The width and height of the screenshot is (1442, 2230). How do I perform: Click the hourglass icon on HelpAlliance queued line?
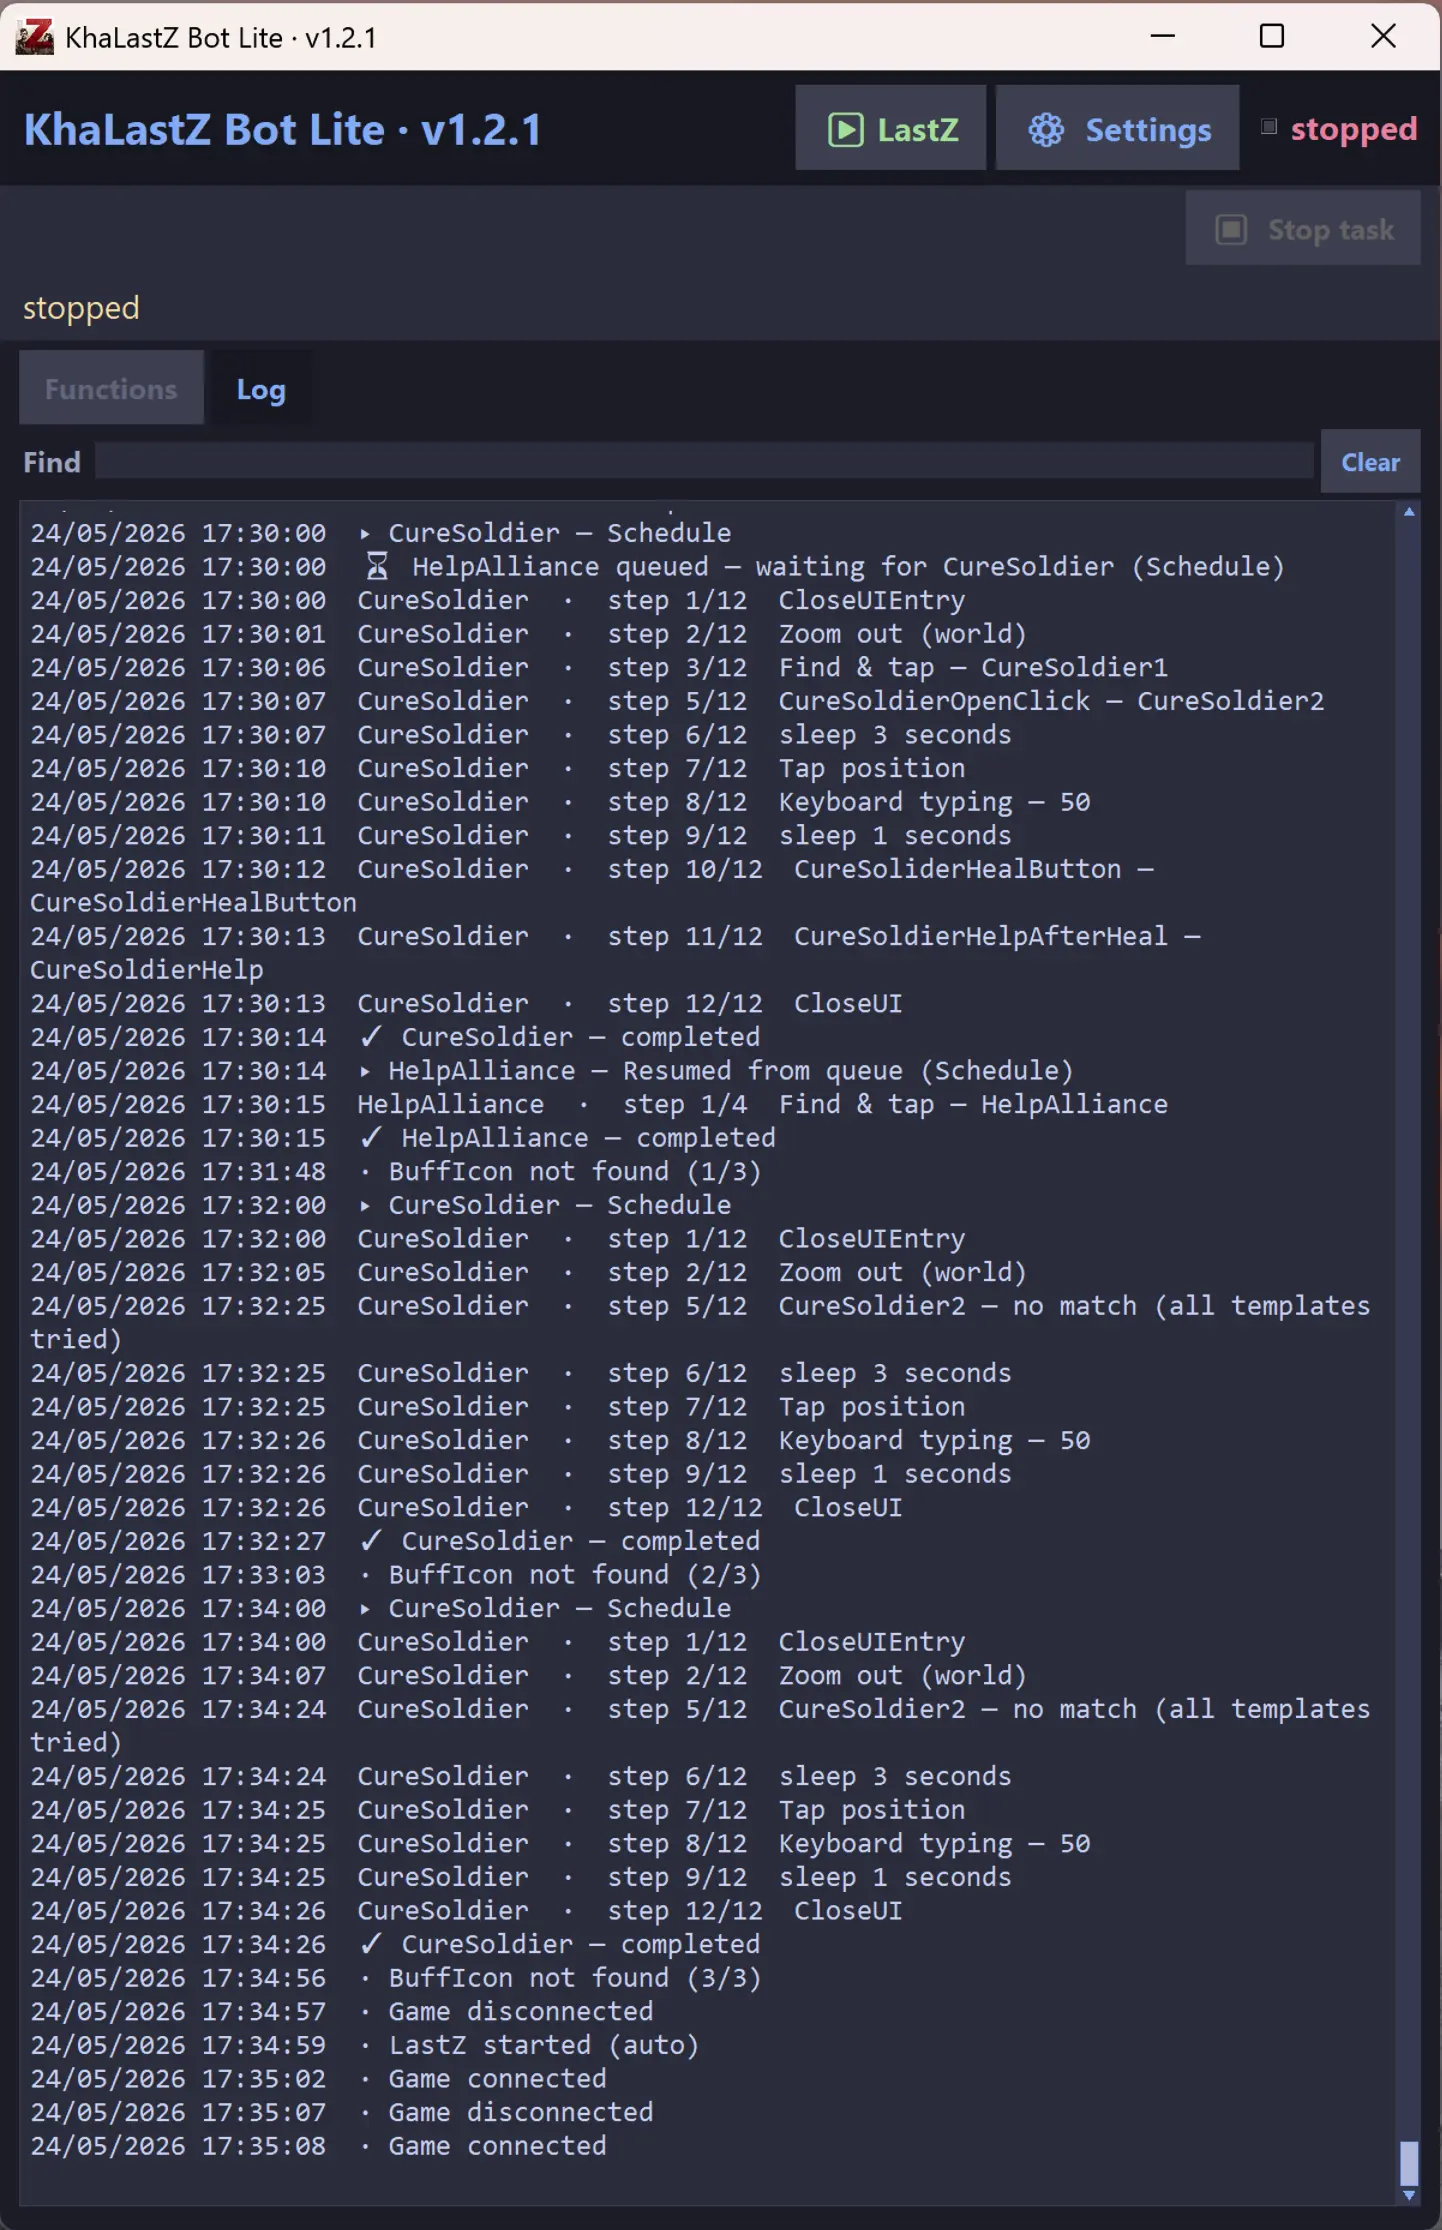tap(377, 567)
